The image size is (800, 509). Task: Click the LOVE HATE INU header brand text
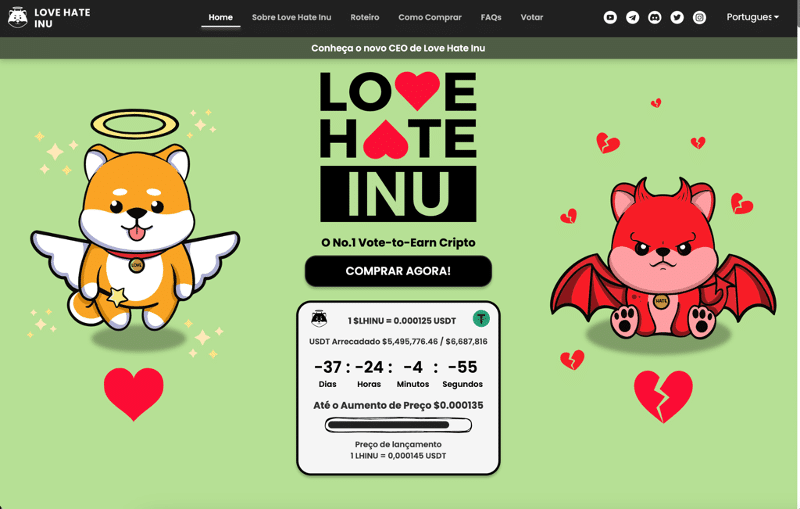tap(62, 18)
